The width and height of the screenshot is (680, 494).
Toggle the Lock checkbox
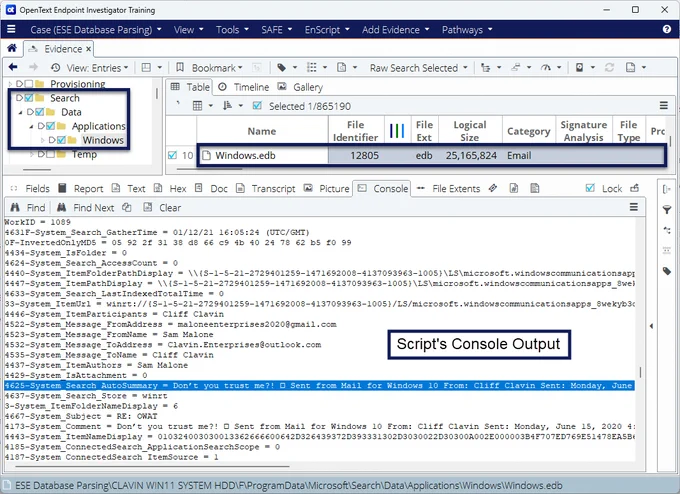tap(590, 188)
